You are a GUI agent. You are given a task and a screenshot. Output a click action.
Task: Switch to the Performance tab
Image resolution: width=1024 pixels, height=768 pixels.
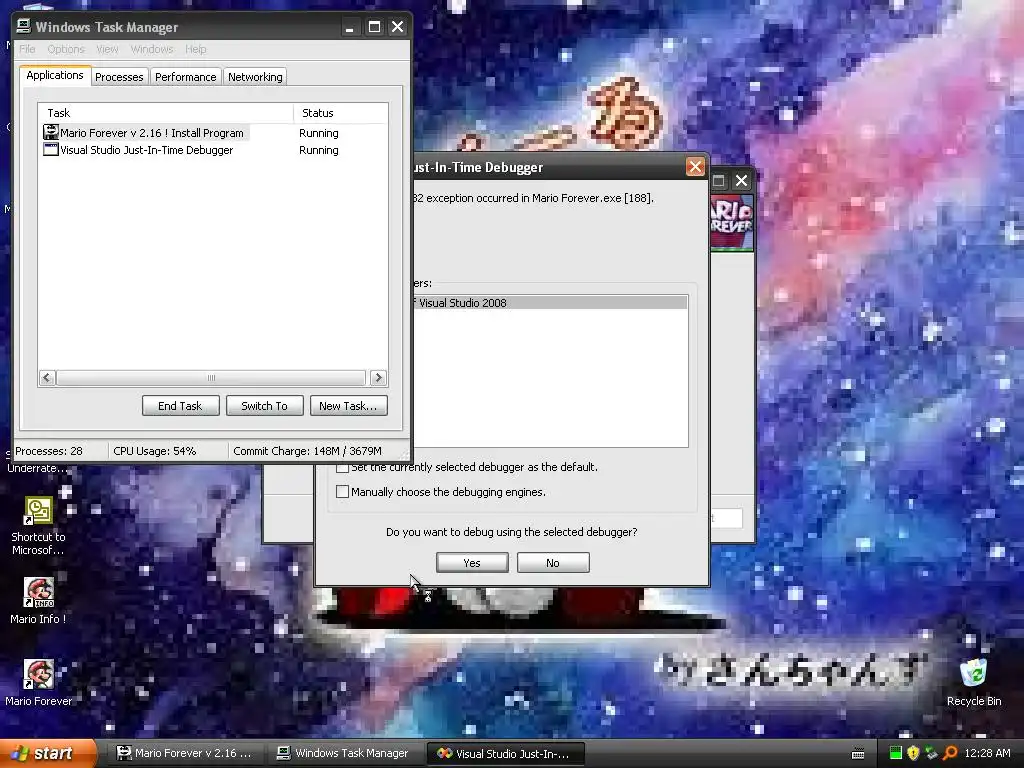click(185, 76)
